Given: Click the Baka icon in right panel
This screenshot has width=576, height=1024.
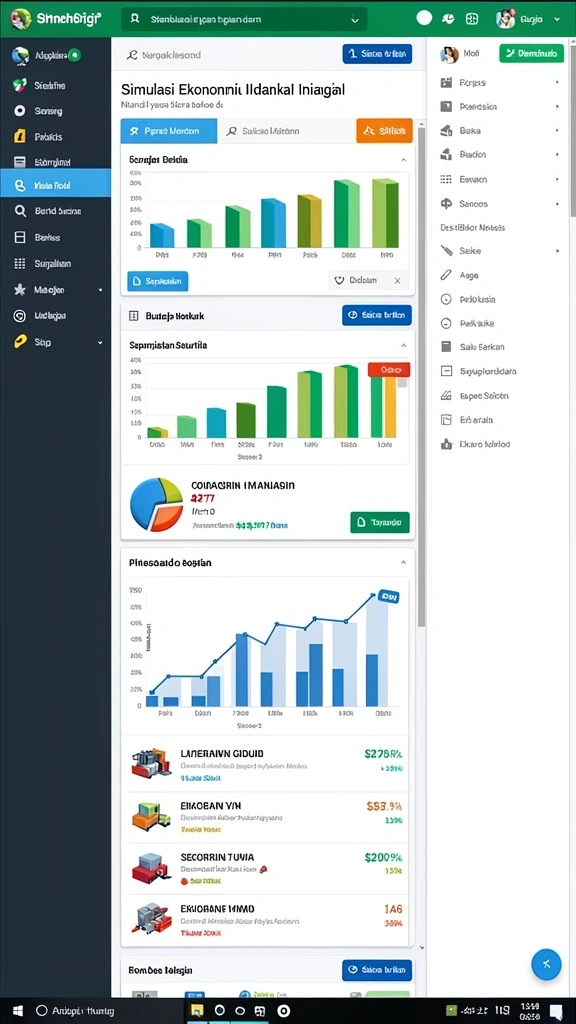Looking at the screenshot, I should (447, 131).
